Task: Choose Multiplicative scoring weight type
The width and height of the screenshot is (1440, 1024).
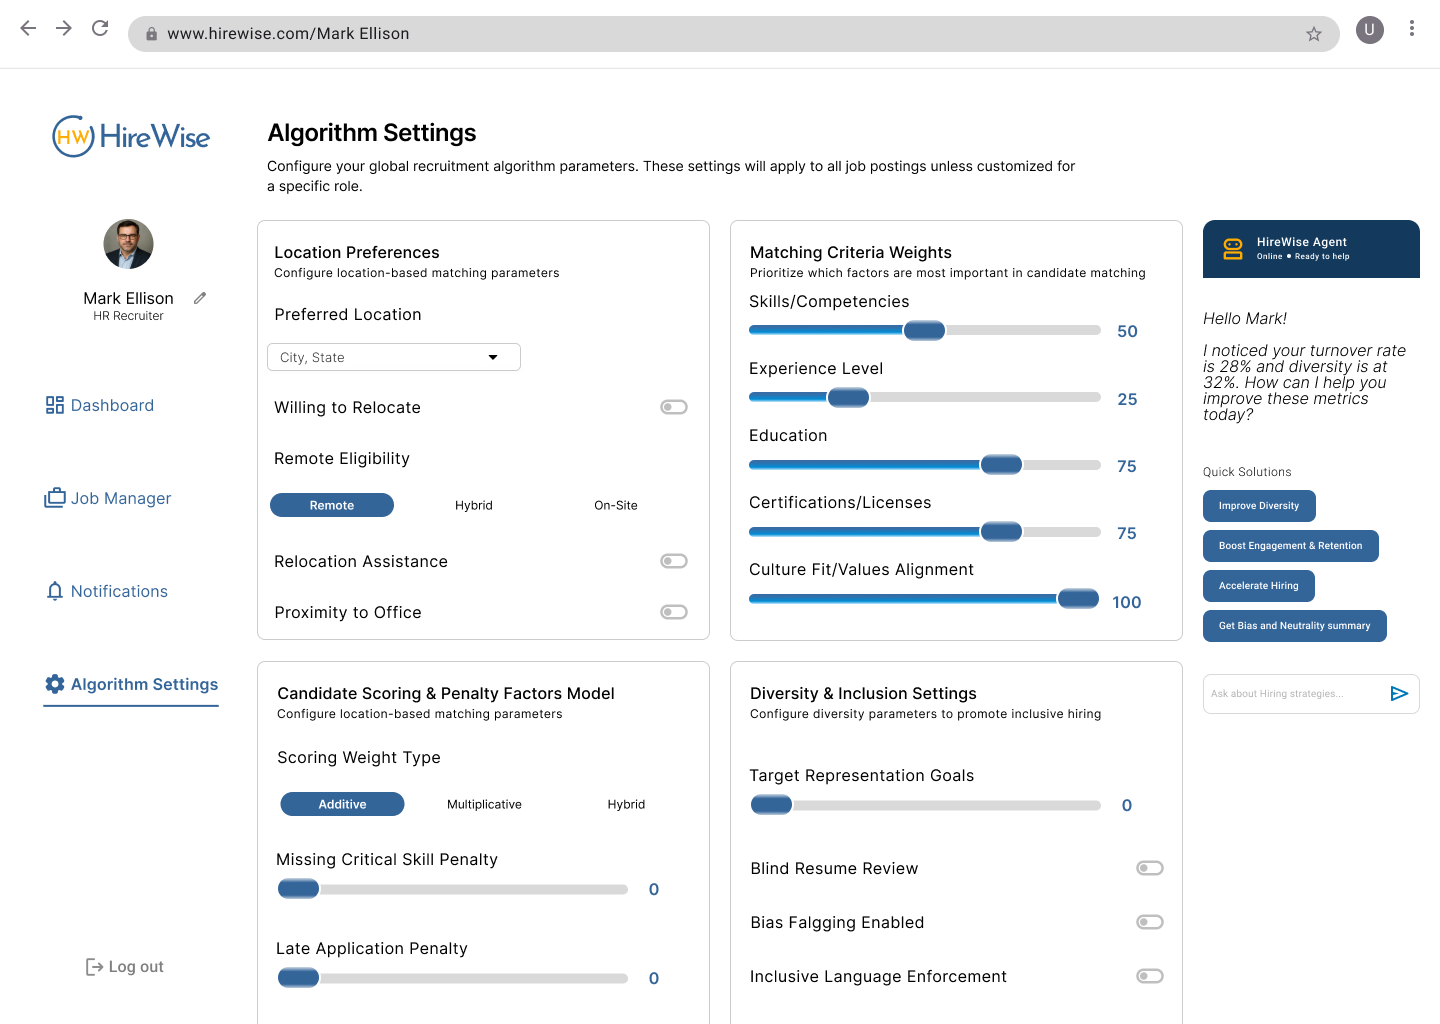Action: [484, 804]
